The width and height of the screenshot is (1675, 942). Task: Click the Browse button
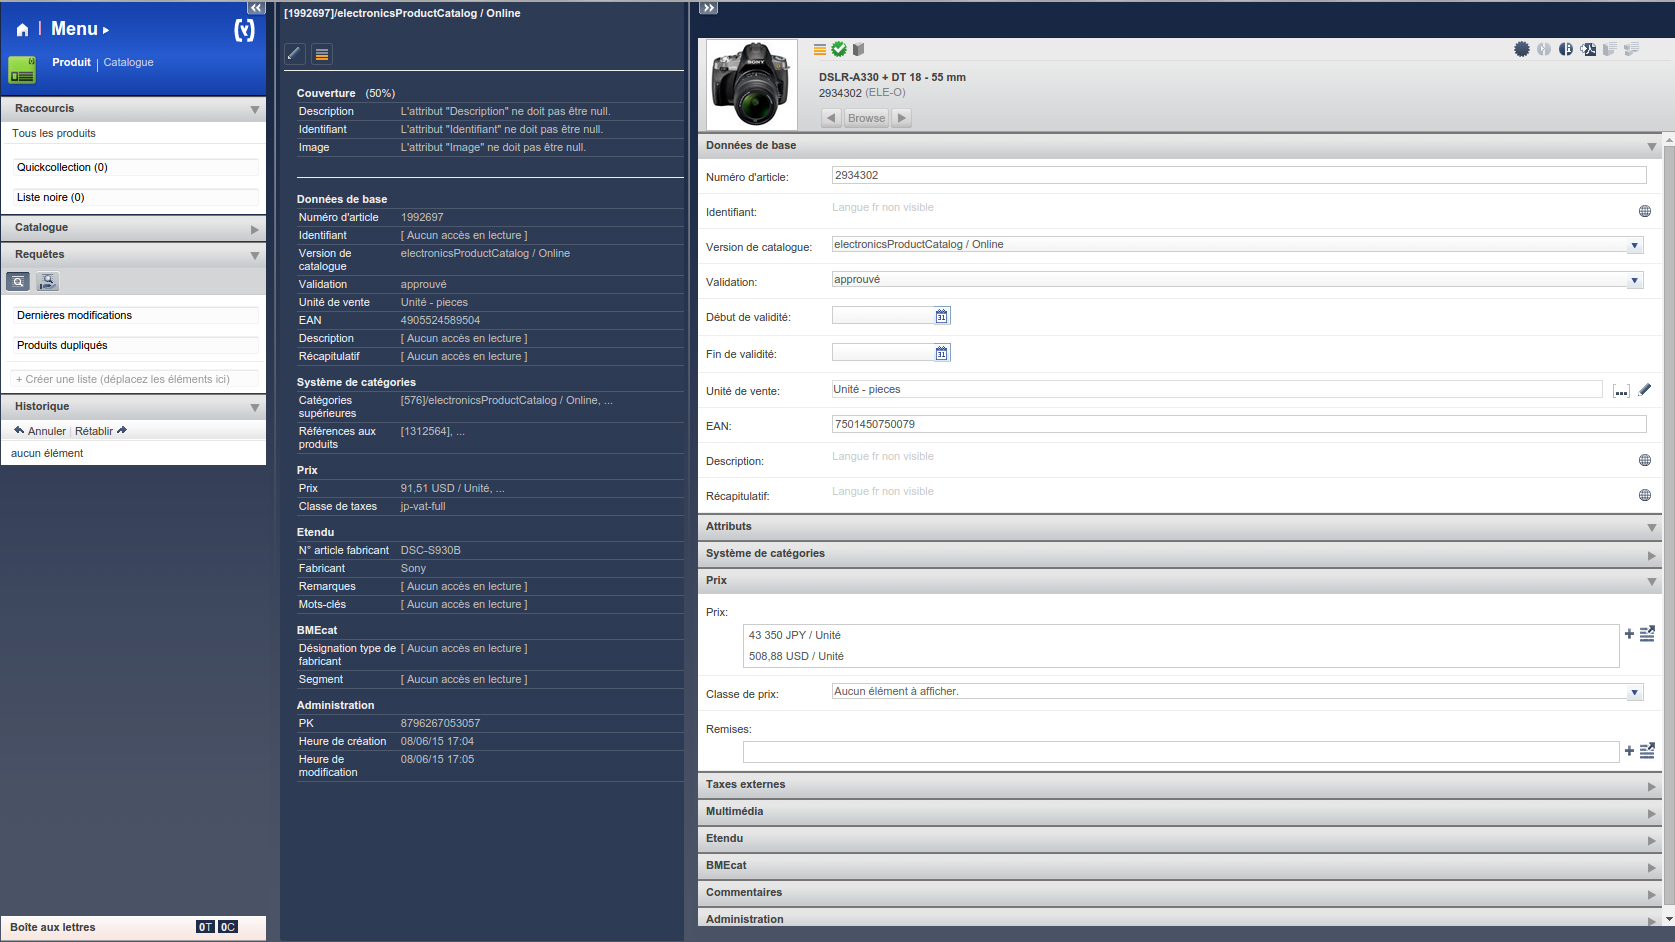(866, 118)
